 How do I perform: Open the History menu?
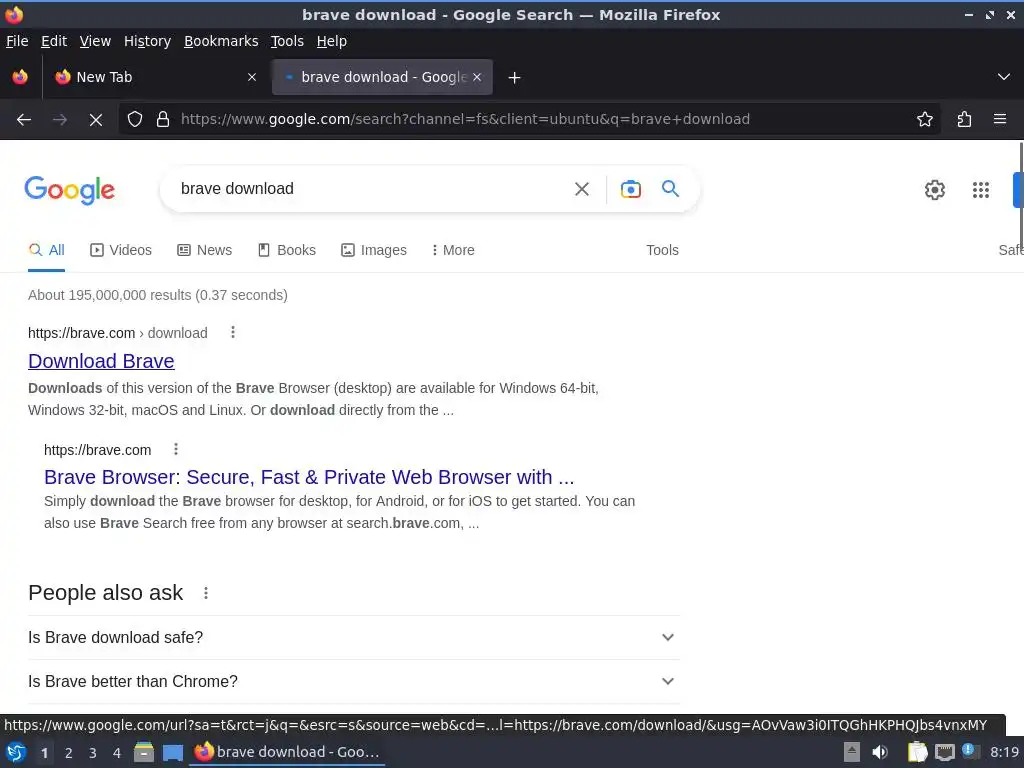pos(148,41)
